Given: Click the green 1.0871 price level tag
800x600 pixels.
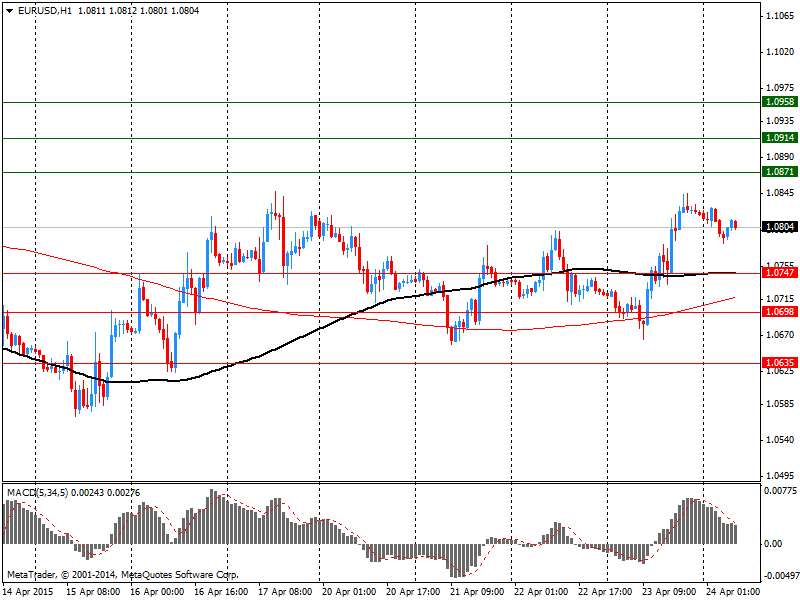Looking at the screenshot, I should coord(780,172).
